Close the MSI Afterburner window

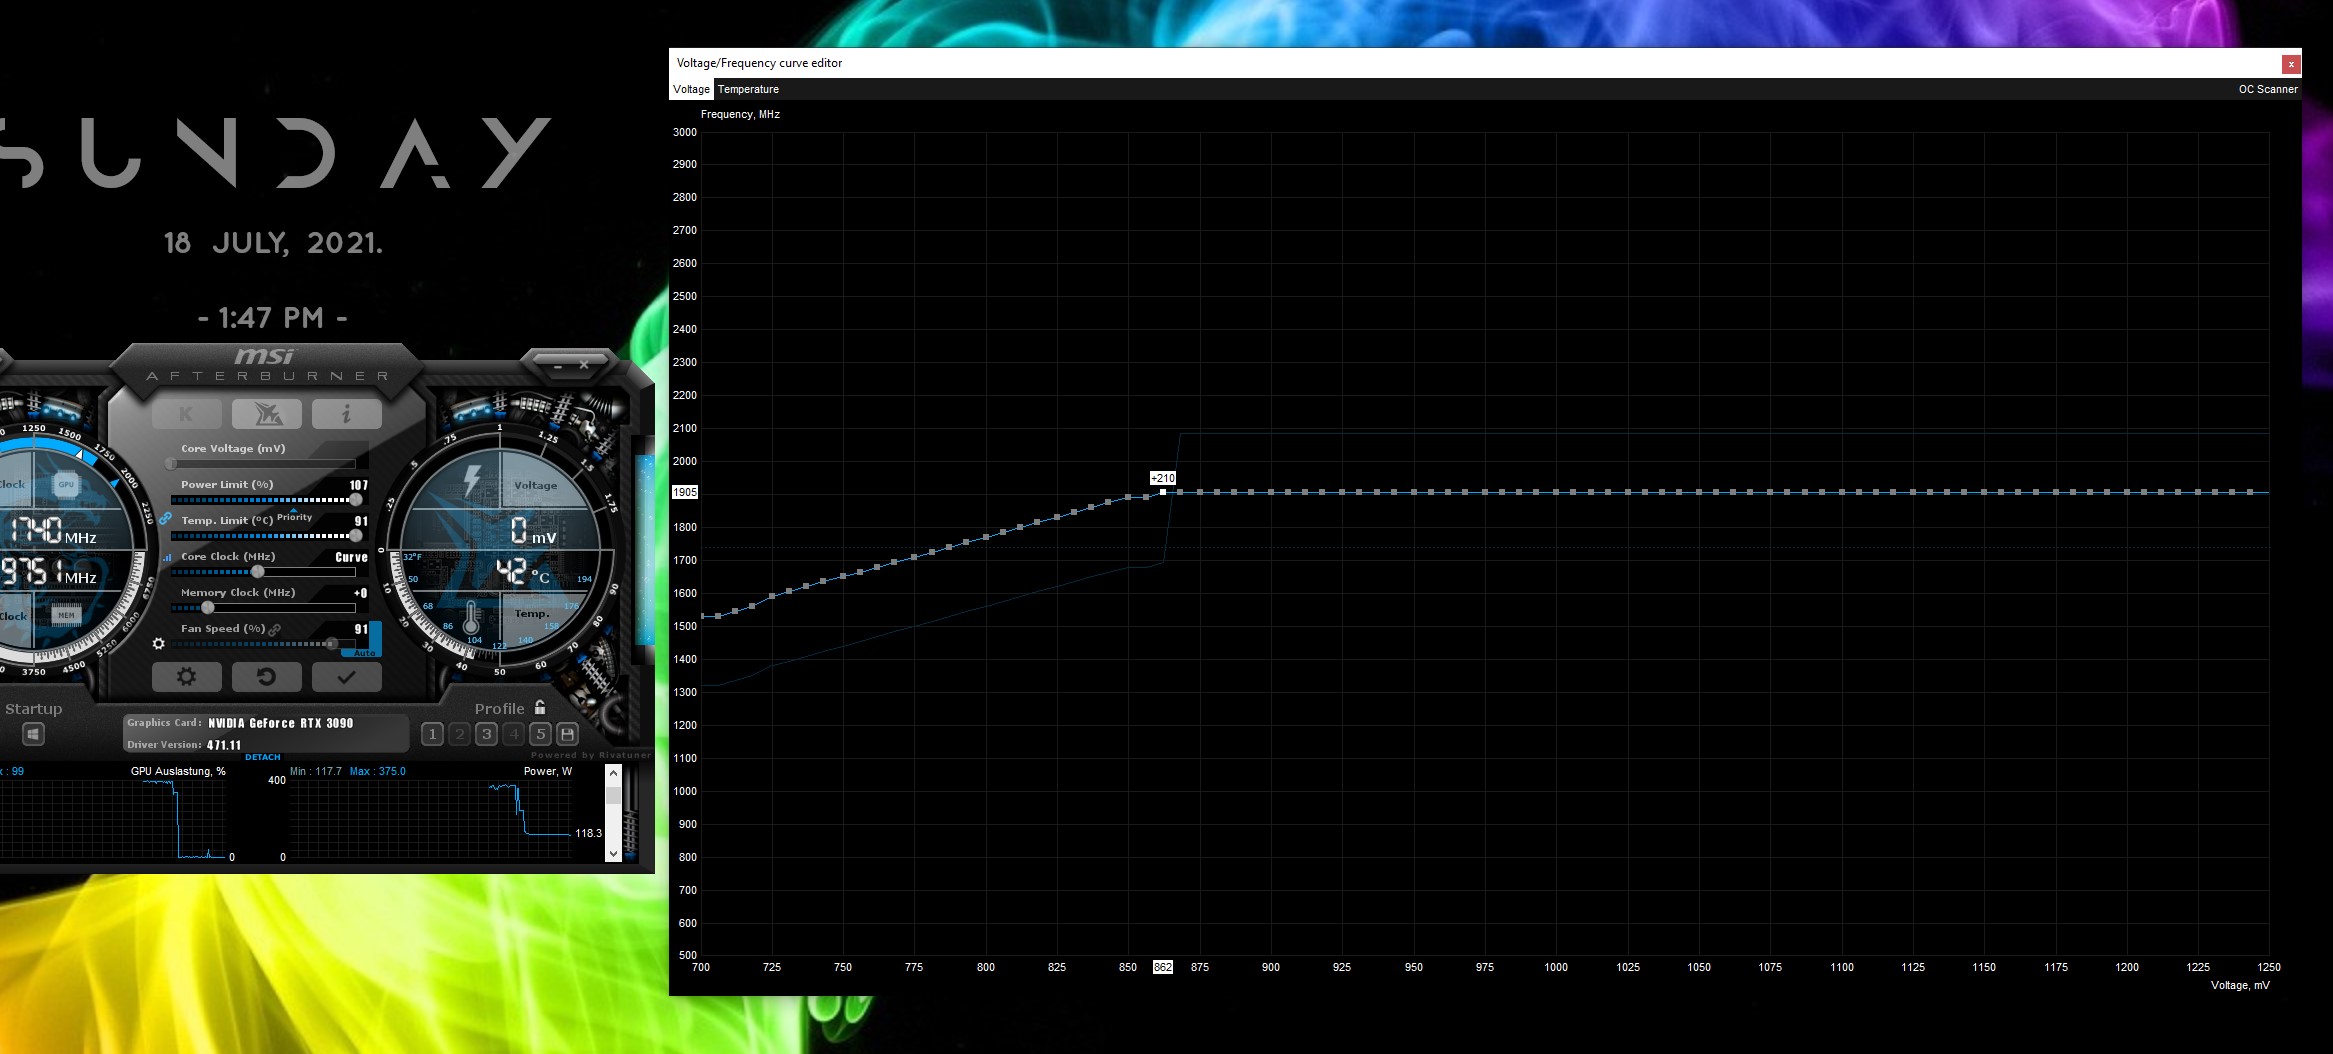585,365
